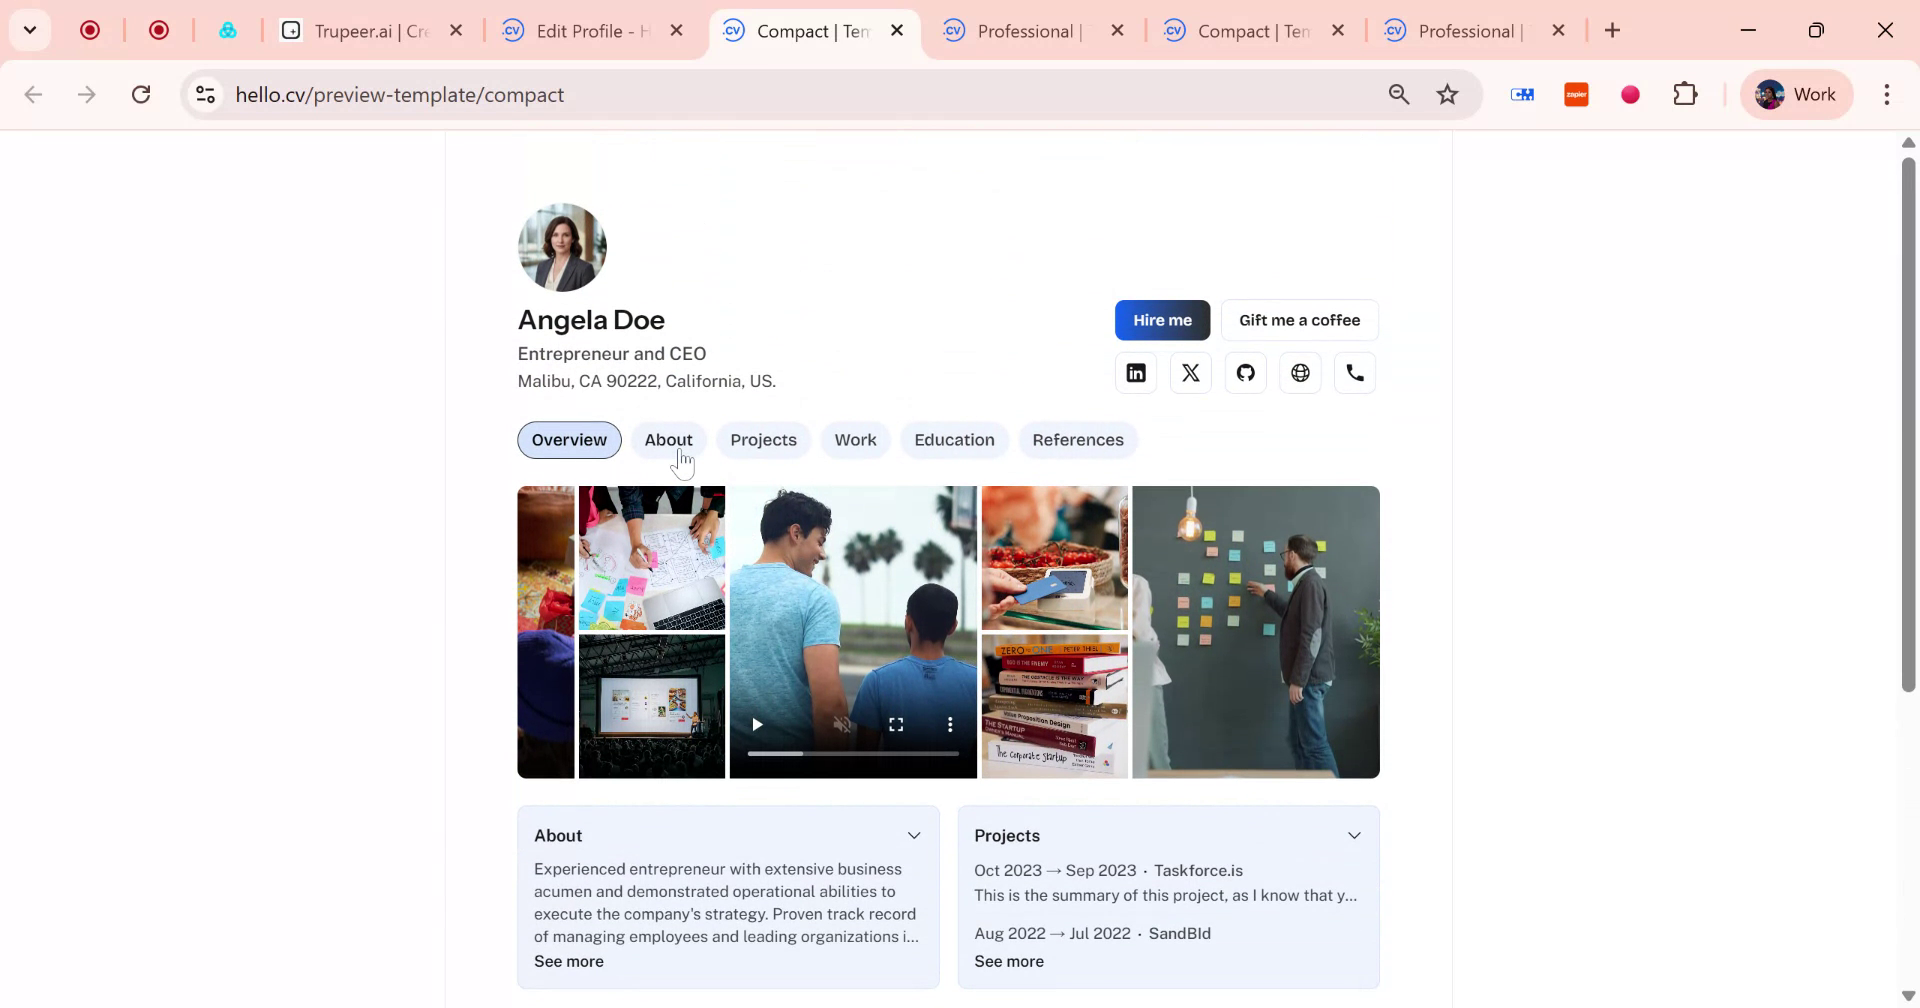Screen dimensions: 1920x1008
Task: Open the browser tab list dropdown arrow
Action: [x=29, y=30]
